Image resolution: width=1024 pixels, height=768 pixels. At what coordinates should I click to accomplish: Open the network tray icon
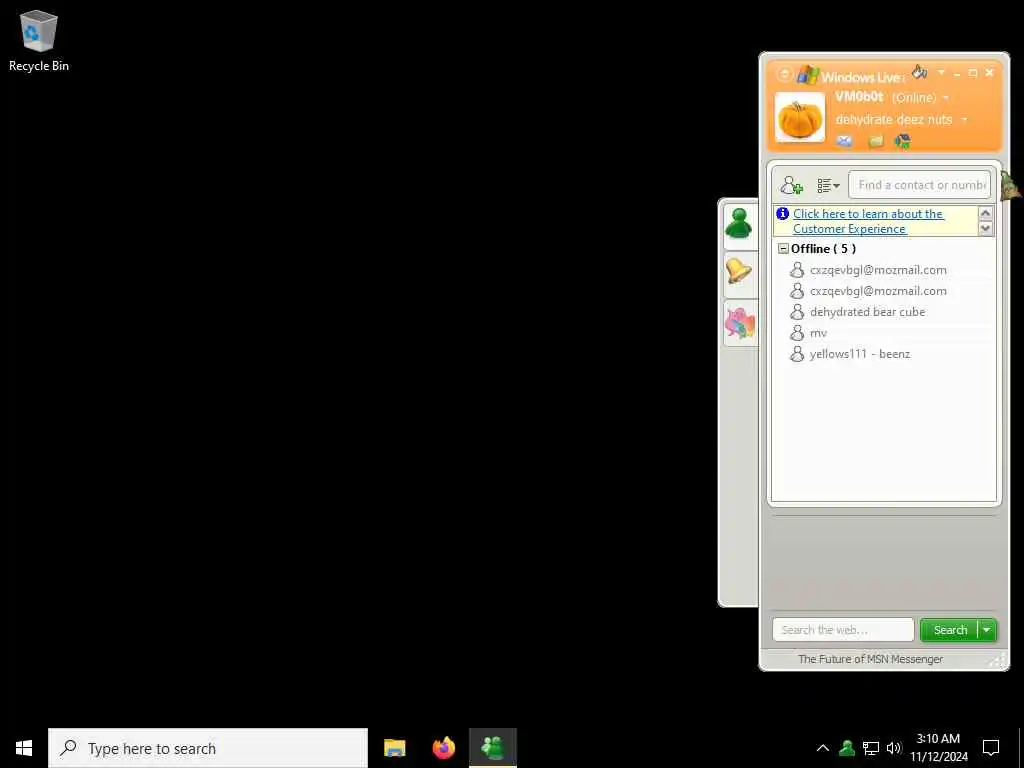[871, 748]
